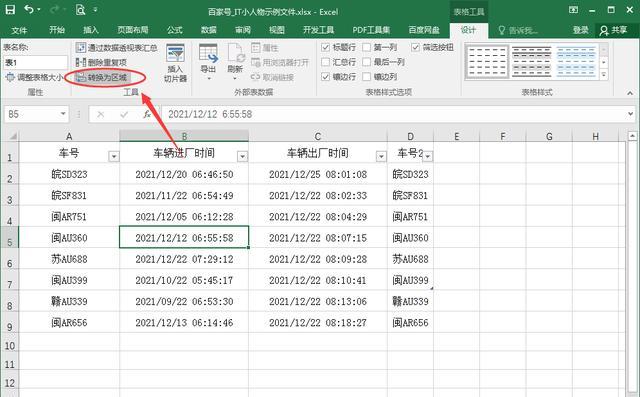This screenshot has height=397, width=640.
Task: Open the 视图 View tab
Action: [x=276, y=30]
